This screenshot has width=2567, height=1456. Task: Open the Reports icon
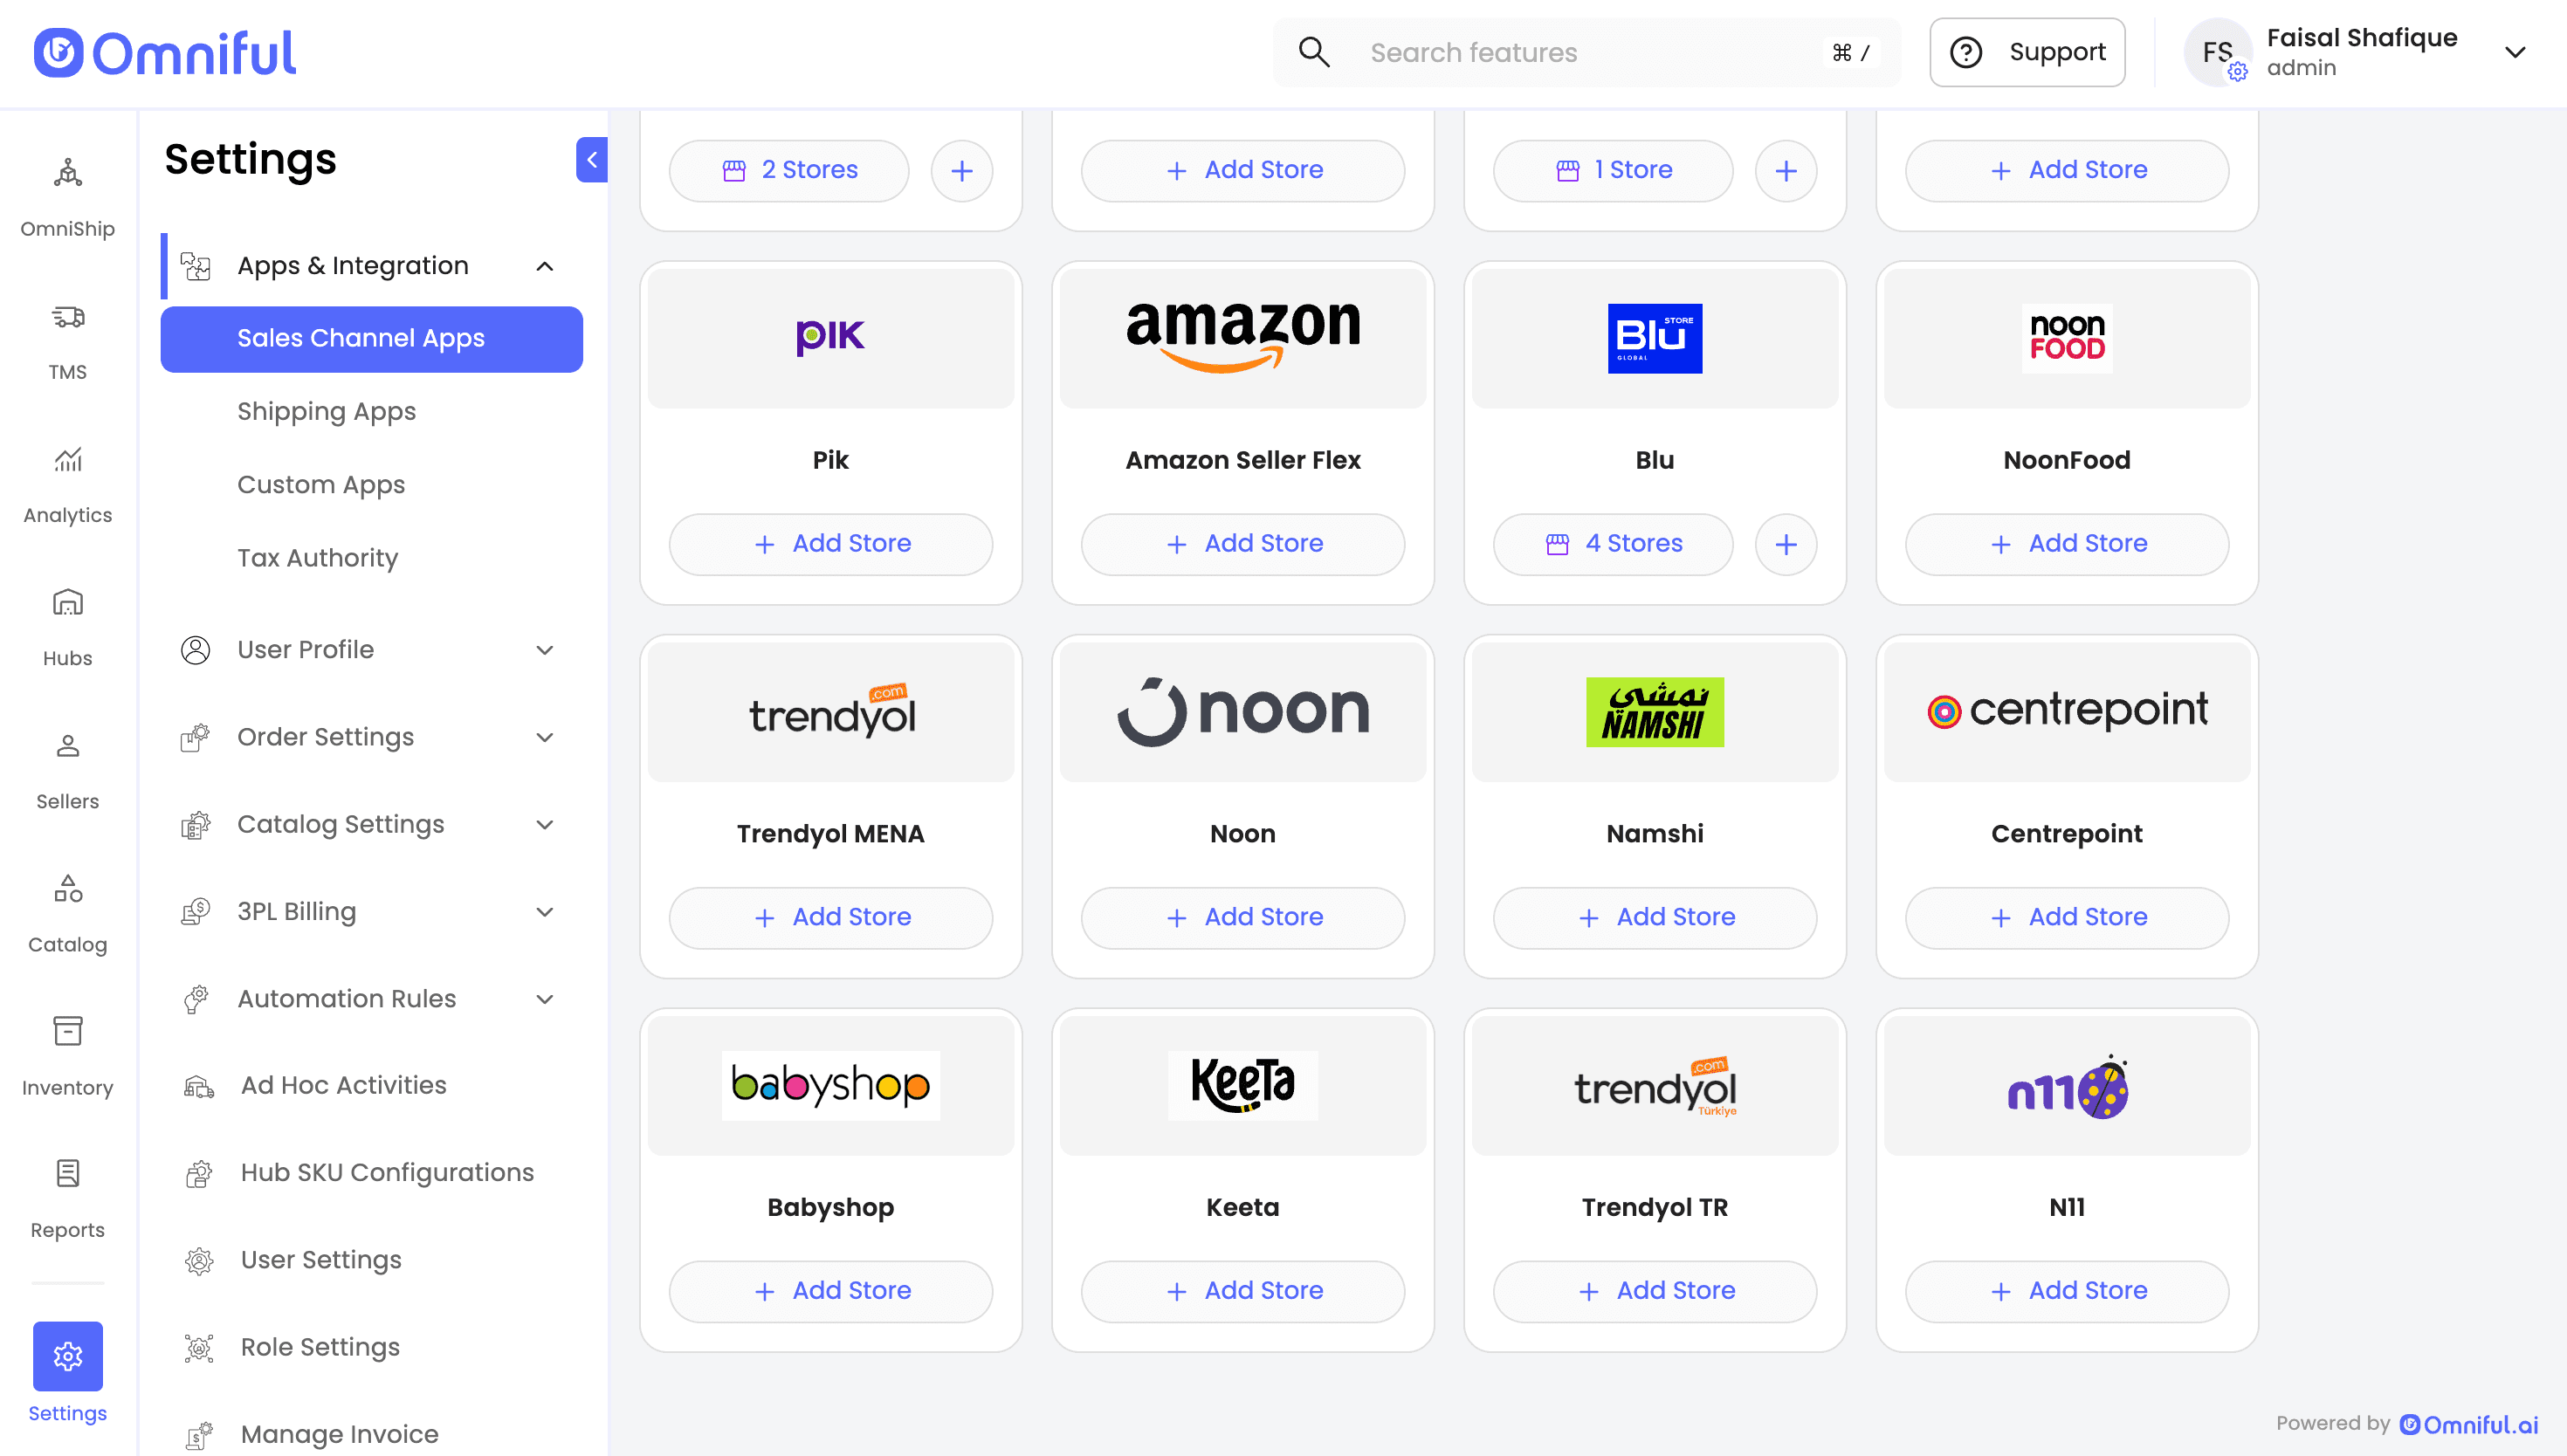tap(67, 1173)
